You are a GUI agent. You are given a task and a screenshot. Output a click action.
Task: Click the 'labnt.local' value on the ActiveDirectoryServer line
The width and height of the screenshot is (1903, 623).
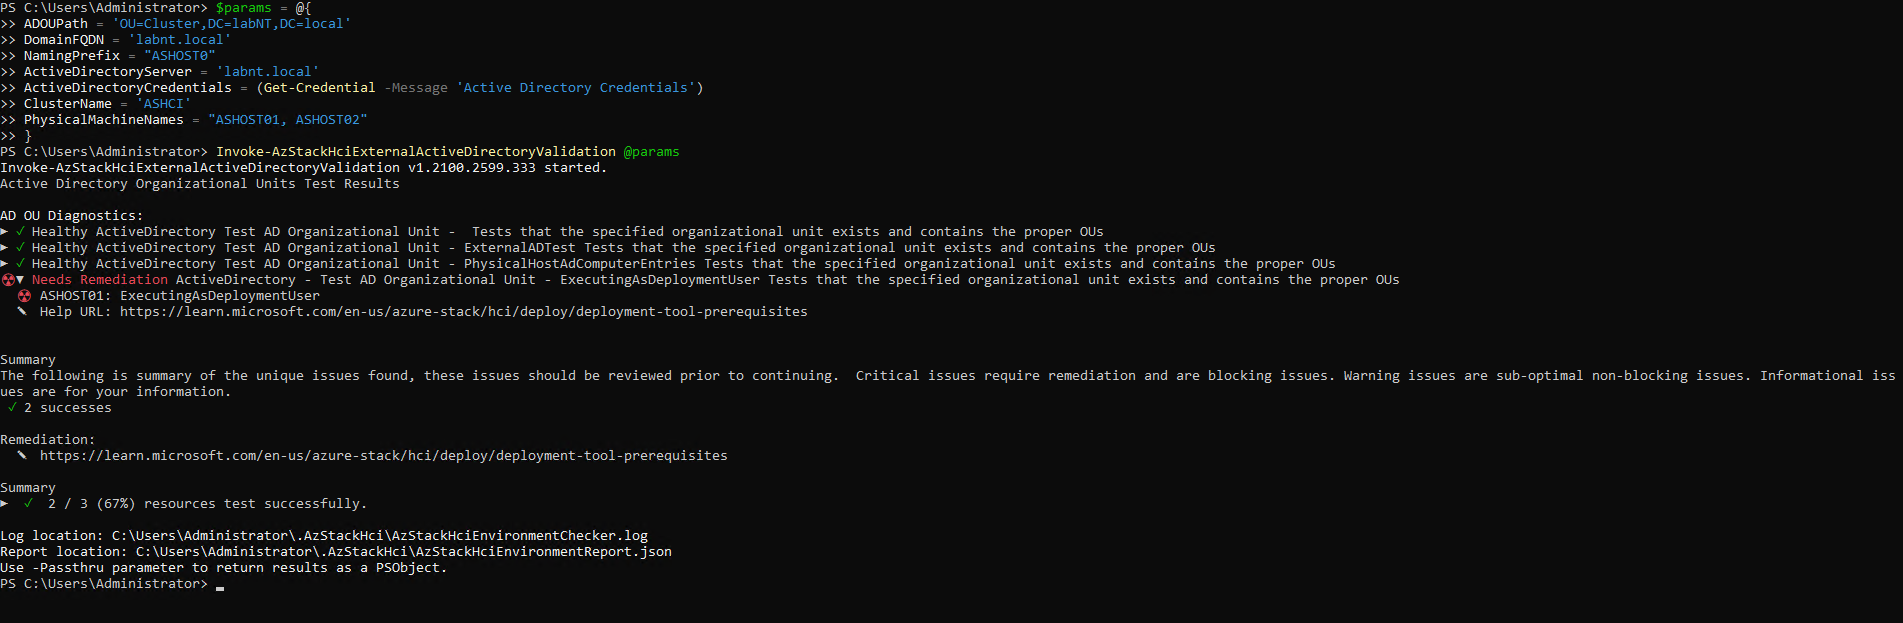268,71
